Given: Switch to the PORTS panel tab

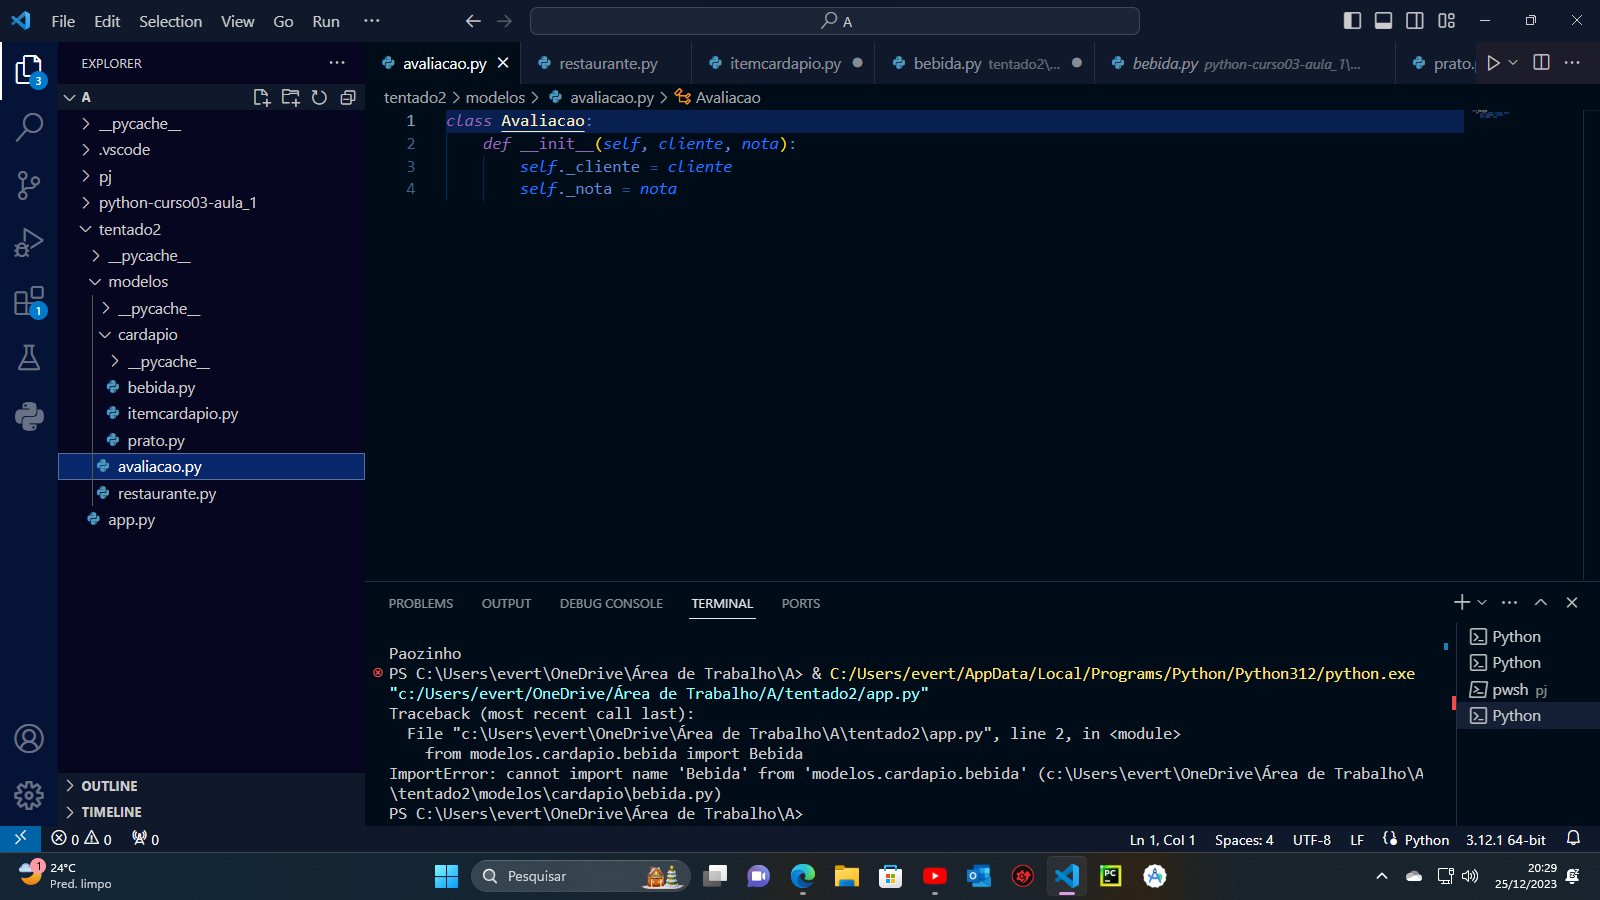Looking at the screenshot, I should click(801, 603).
